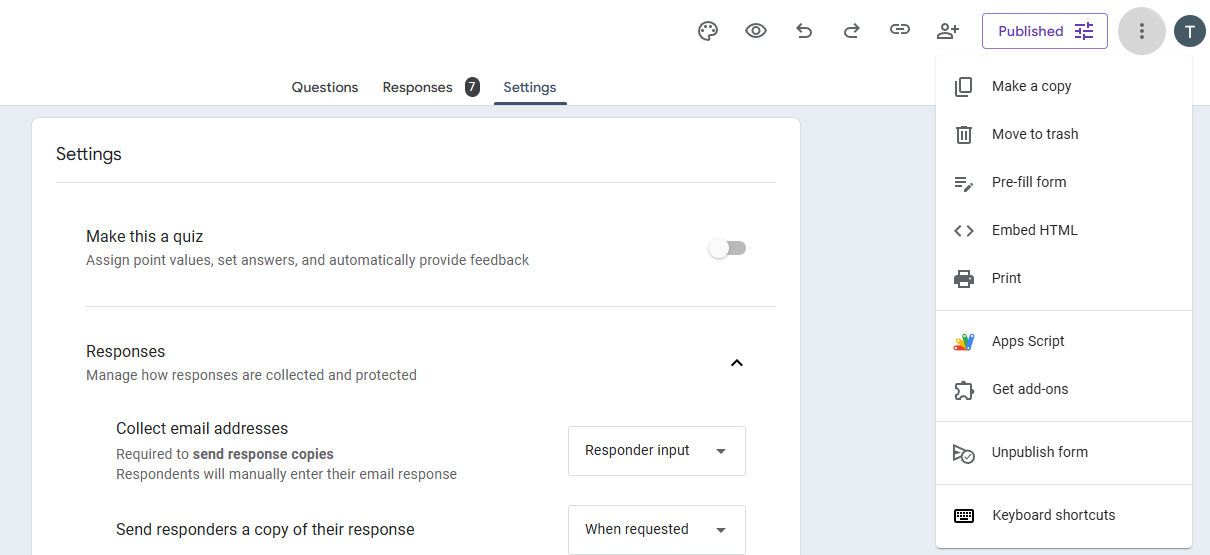
Task: Open the Settings tab
Action: coord(530,87)
